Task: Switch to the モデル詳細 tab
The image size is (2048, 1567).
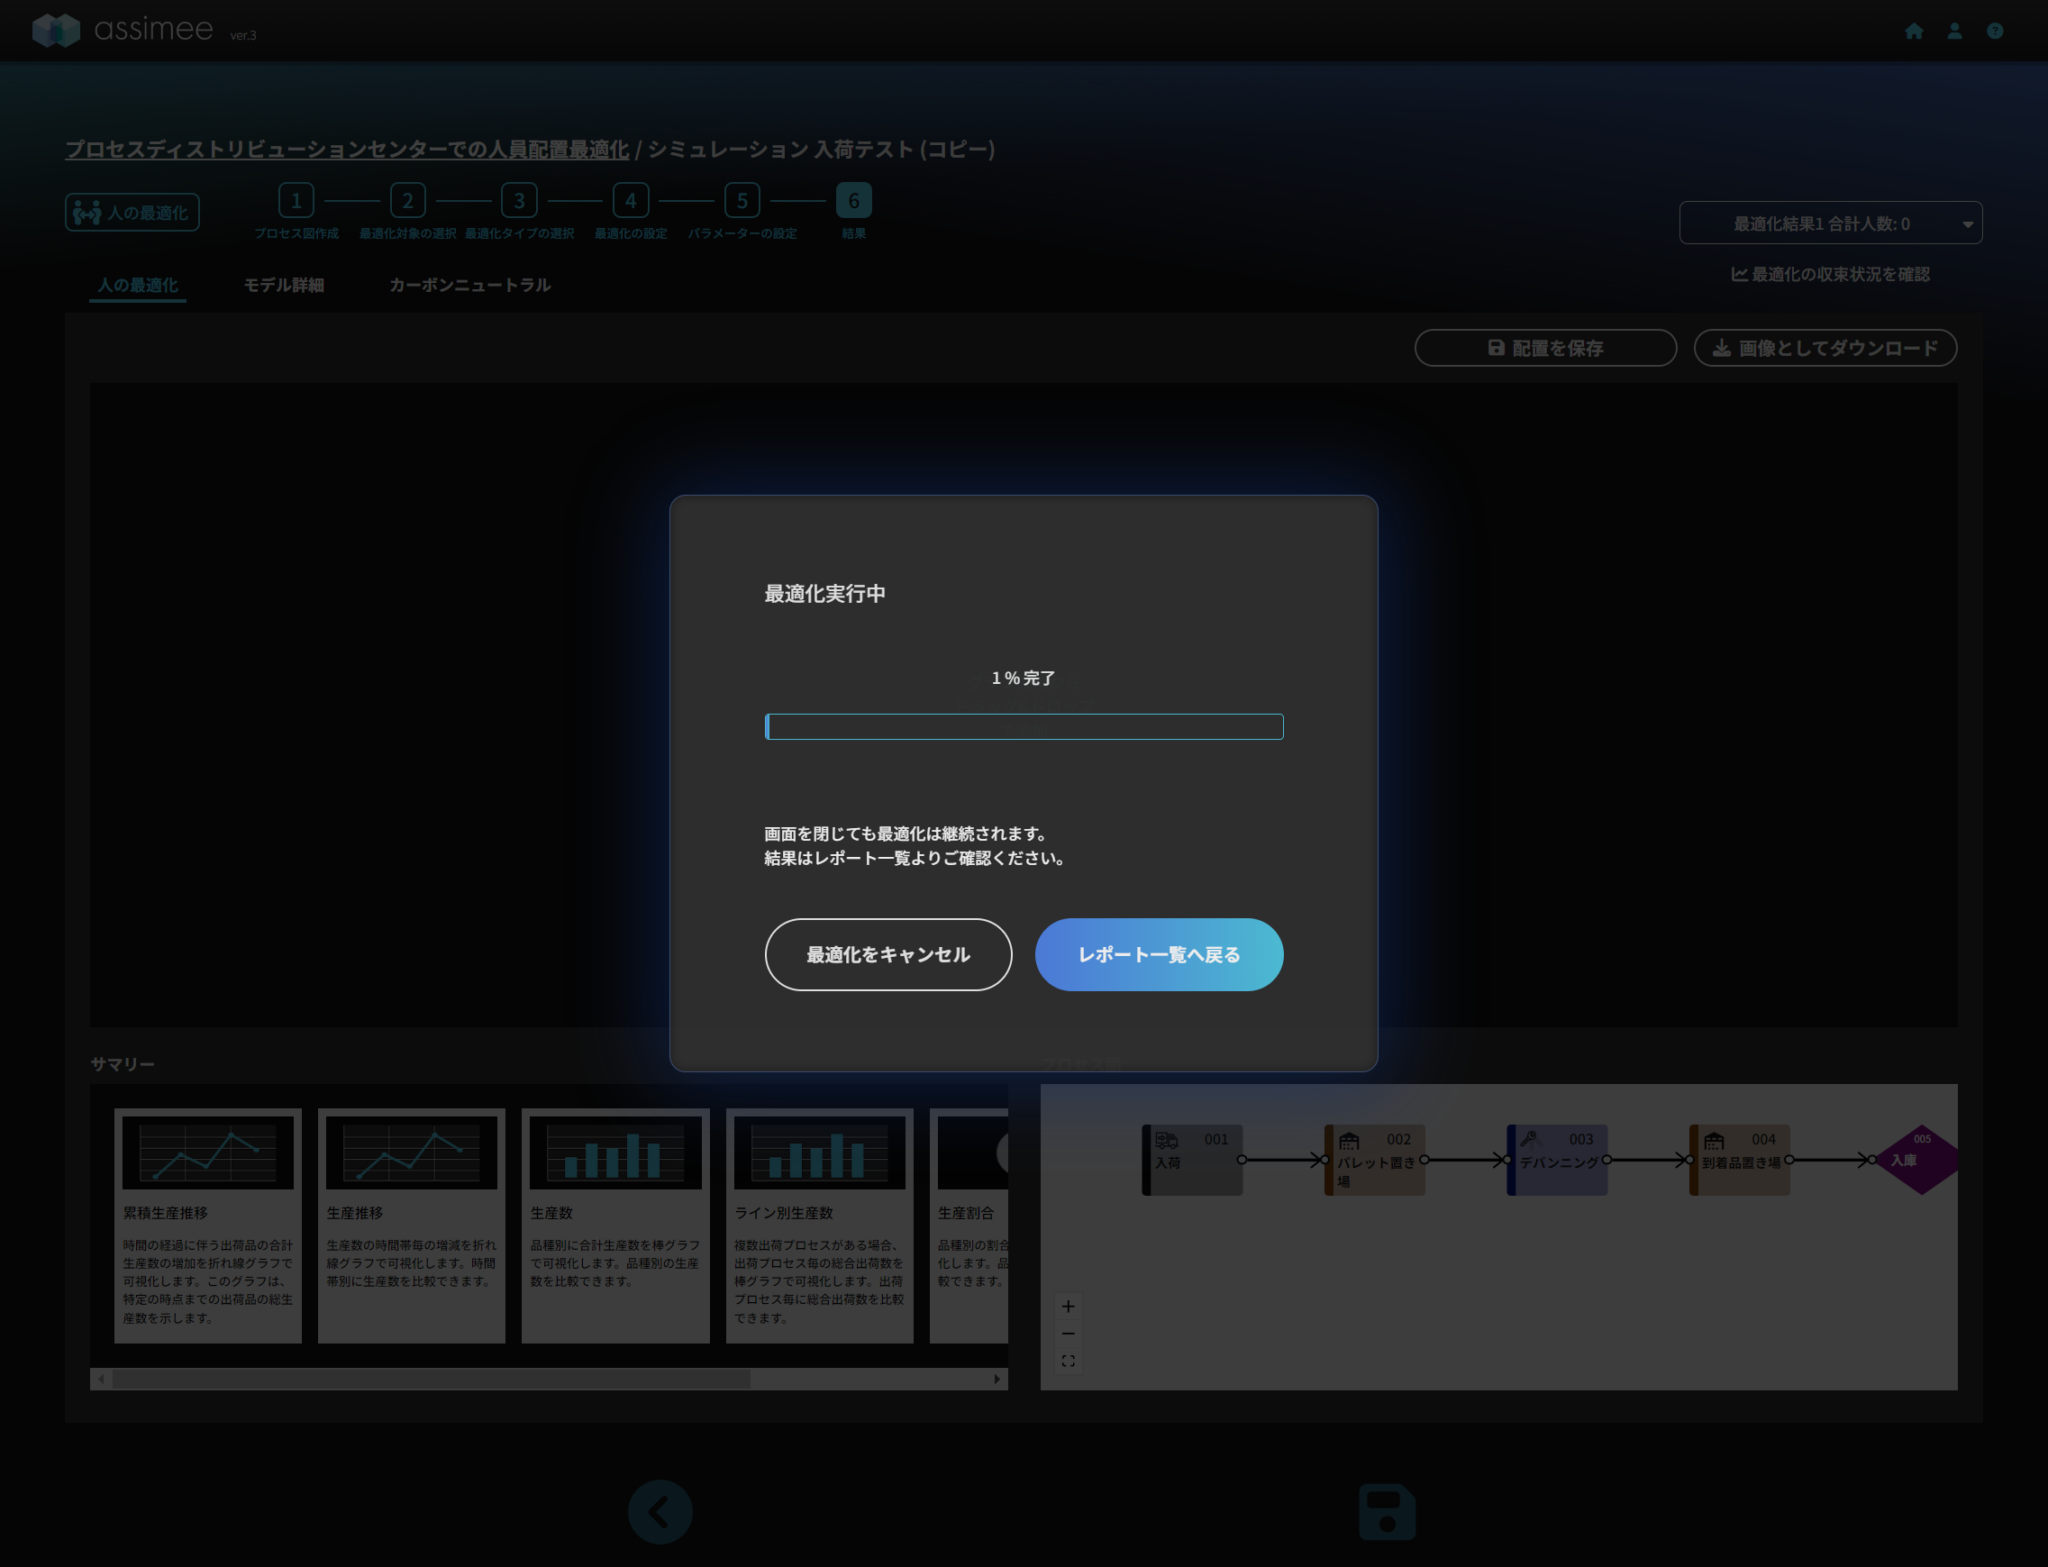Action: coord(284,285)
